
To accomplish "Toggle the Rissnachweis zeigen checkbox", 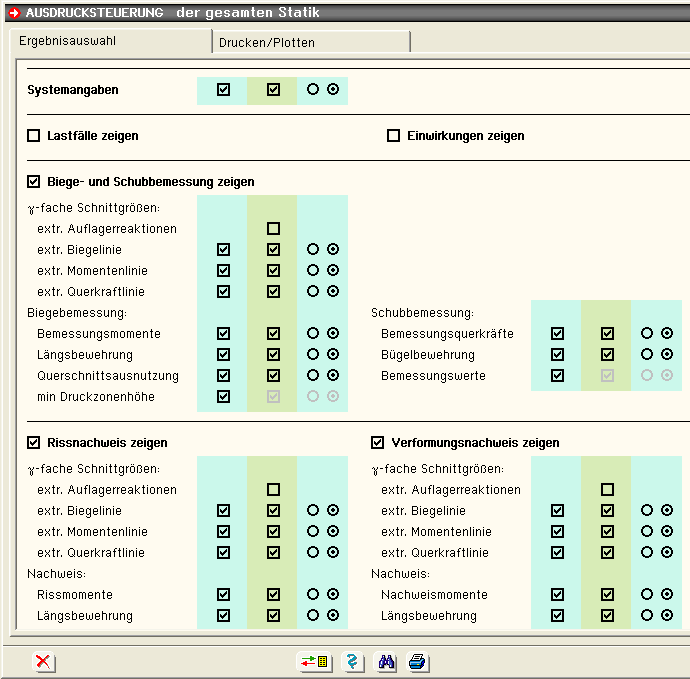I will coord(34,443).
